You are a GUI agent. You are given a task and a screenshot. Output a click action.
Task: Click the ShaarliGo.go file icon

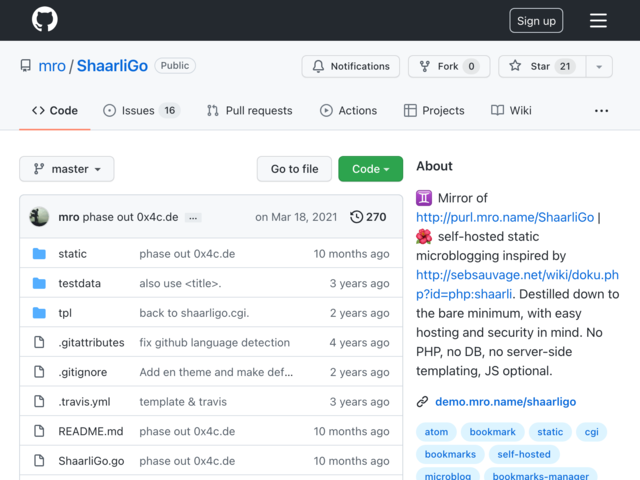(x=39, y=461)
